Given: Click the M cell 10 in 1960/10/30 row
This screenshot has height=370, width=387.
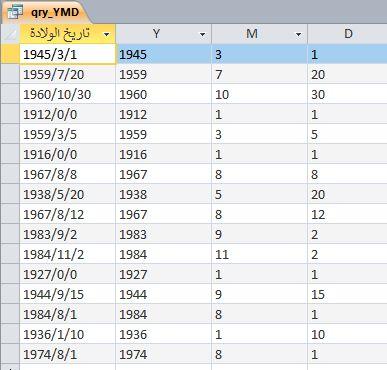Looking at the screenshot, I should click(x=260, y=94).
